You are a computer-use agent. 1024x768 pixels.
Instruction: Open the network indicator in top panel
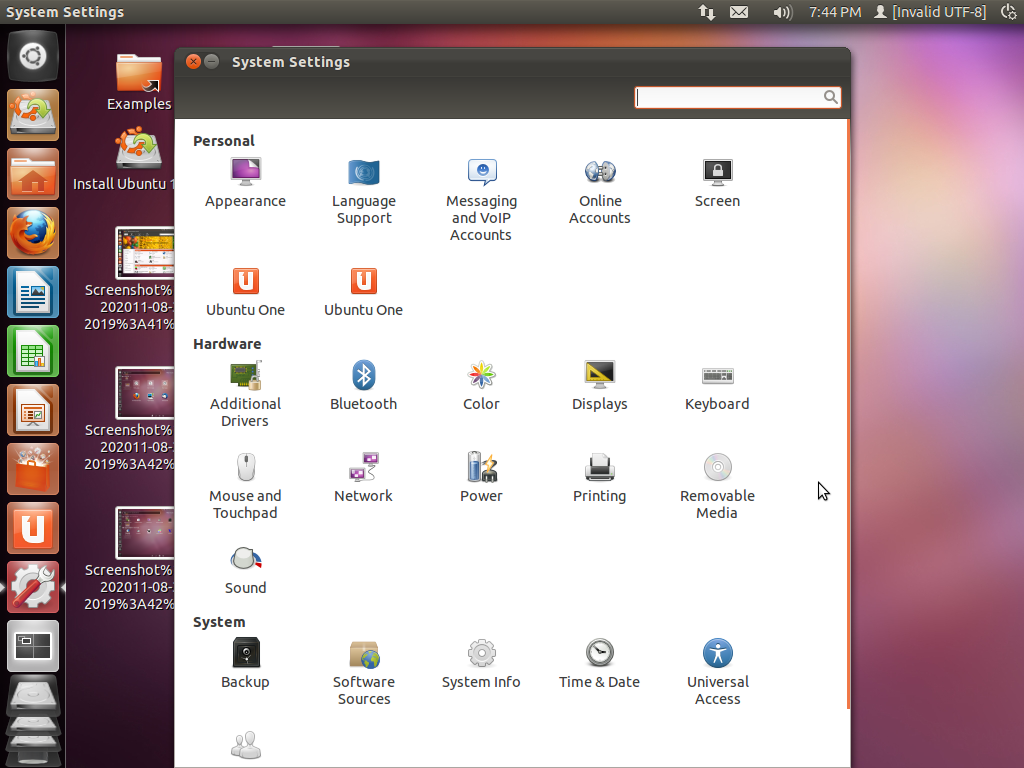(x=707, y=12)
